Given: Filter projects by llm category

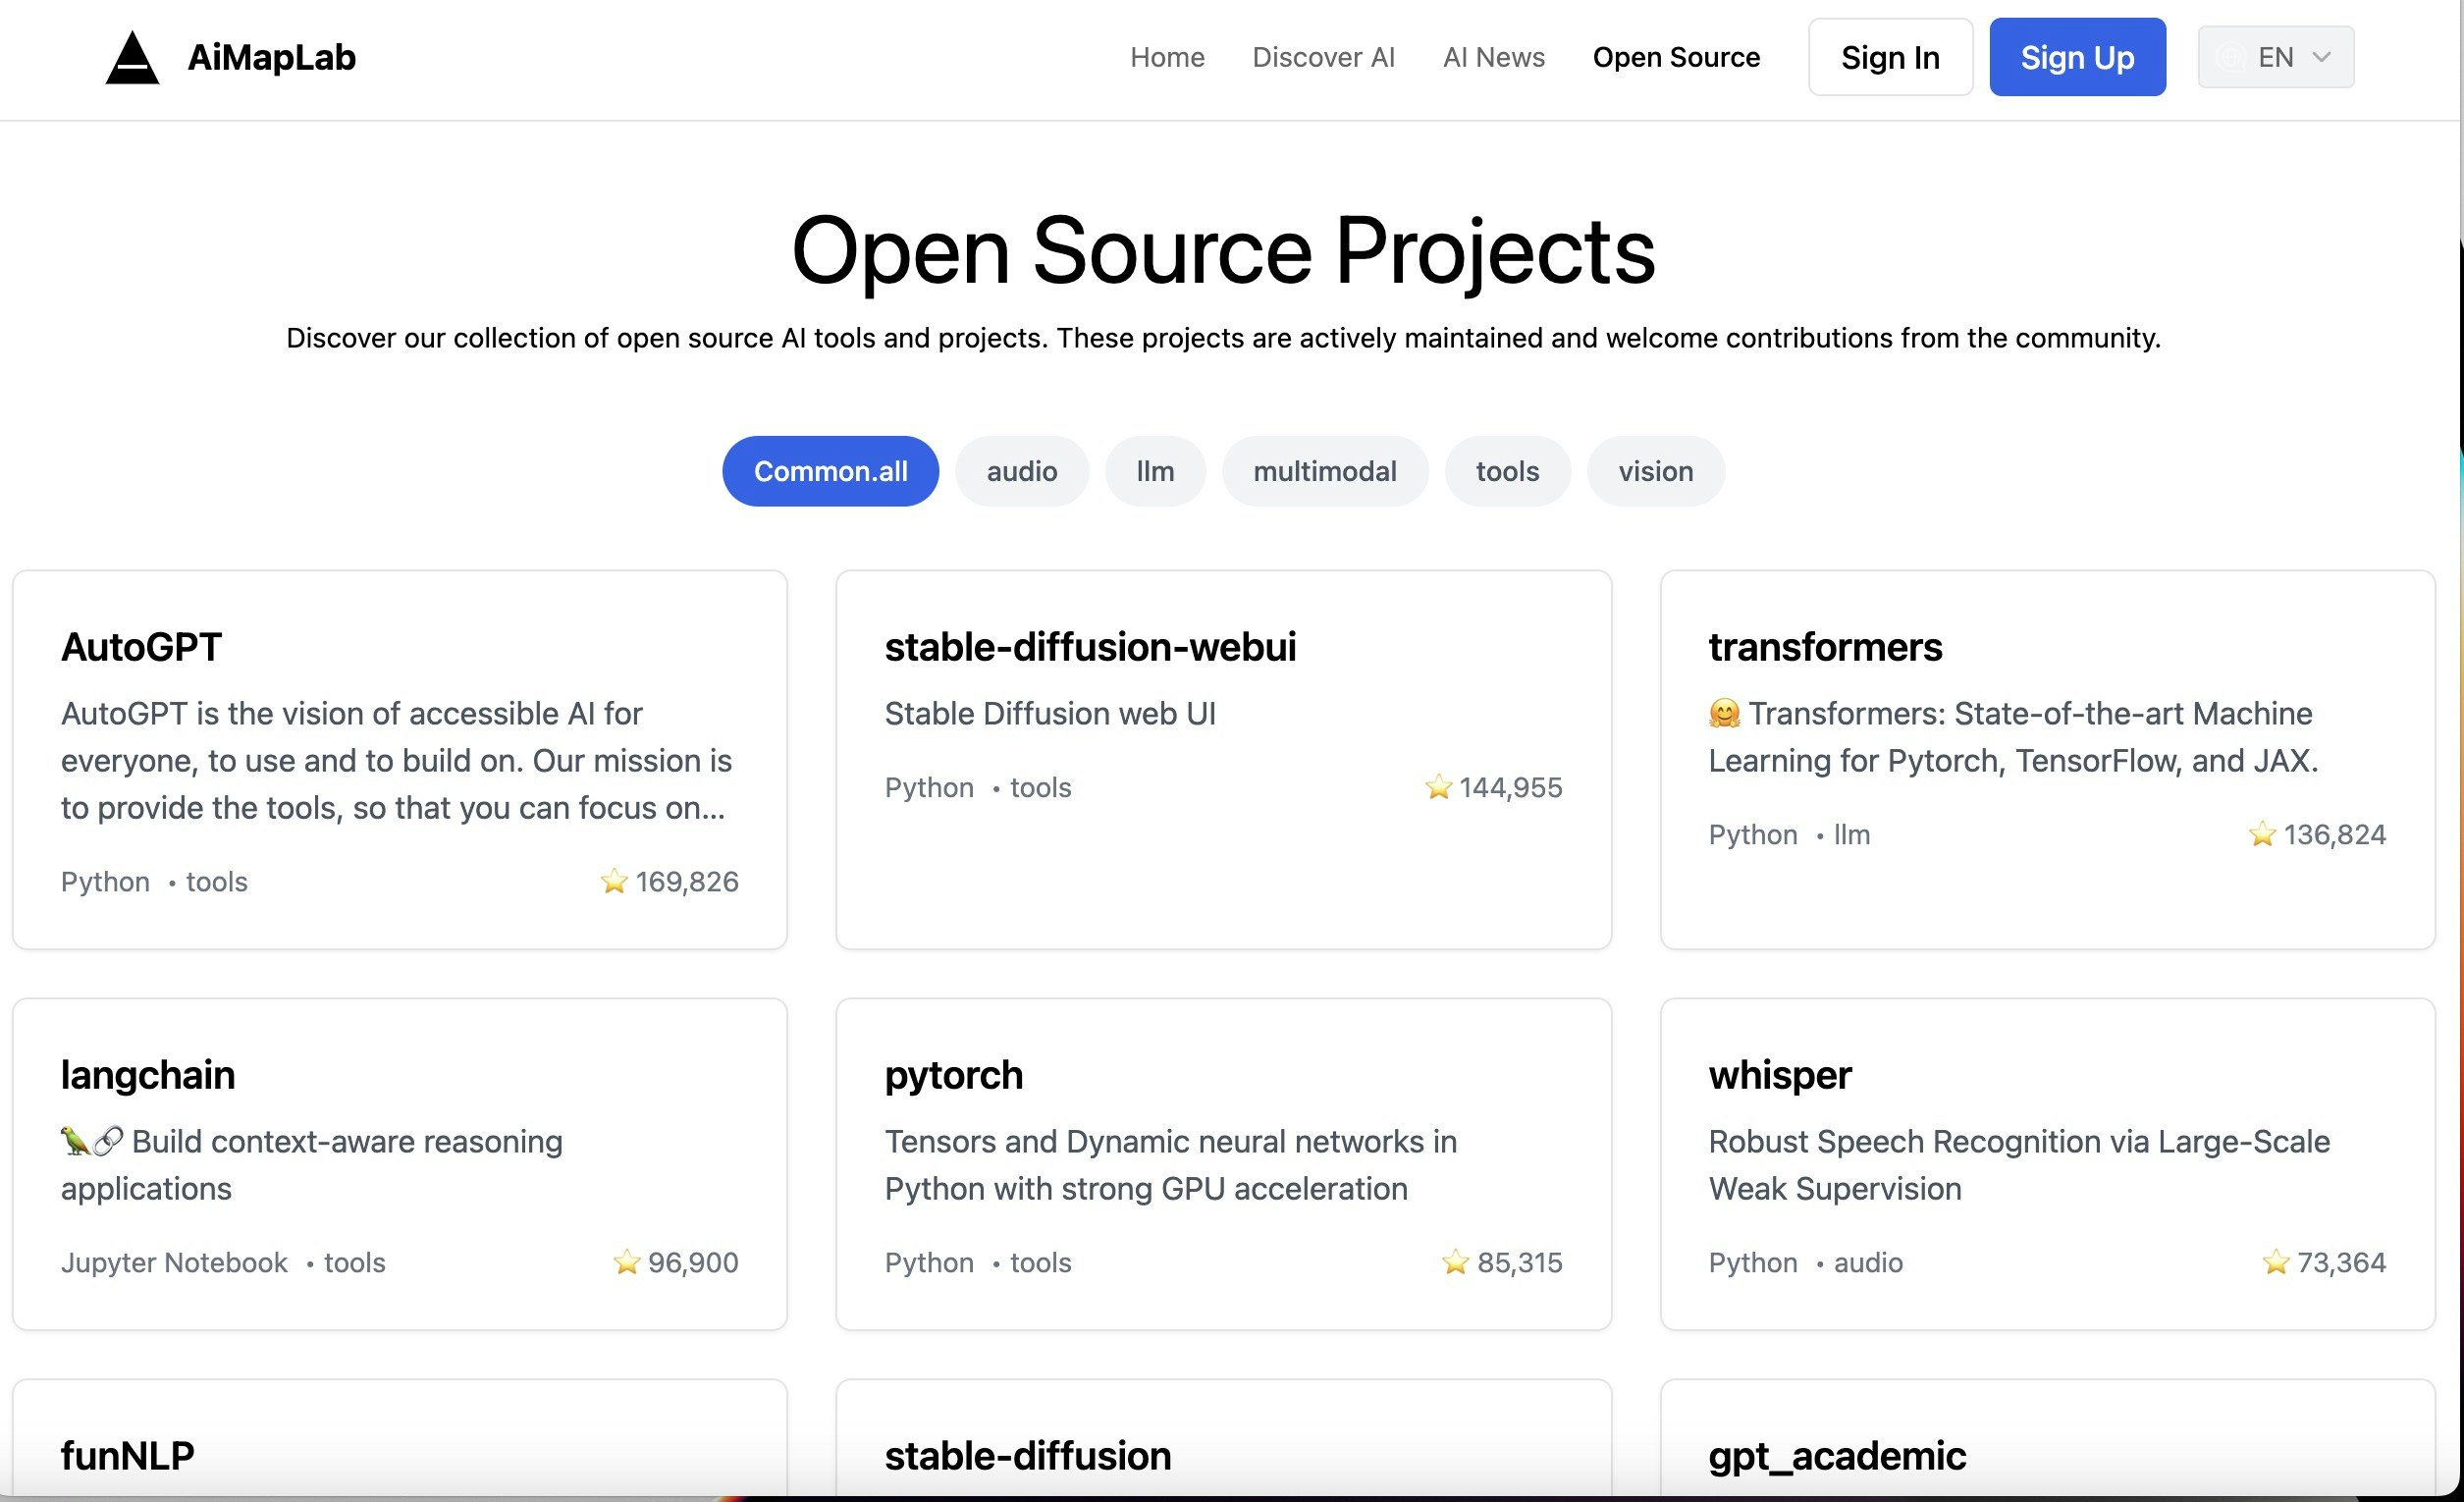Looking at the screenshot, I should [1154, 471].
